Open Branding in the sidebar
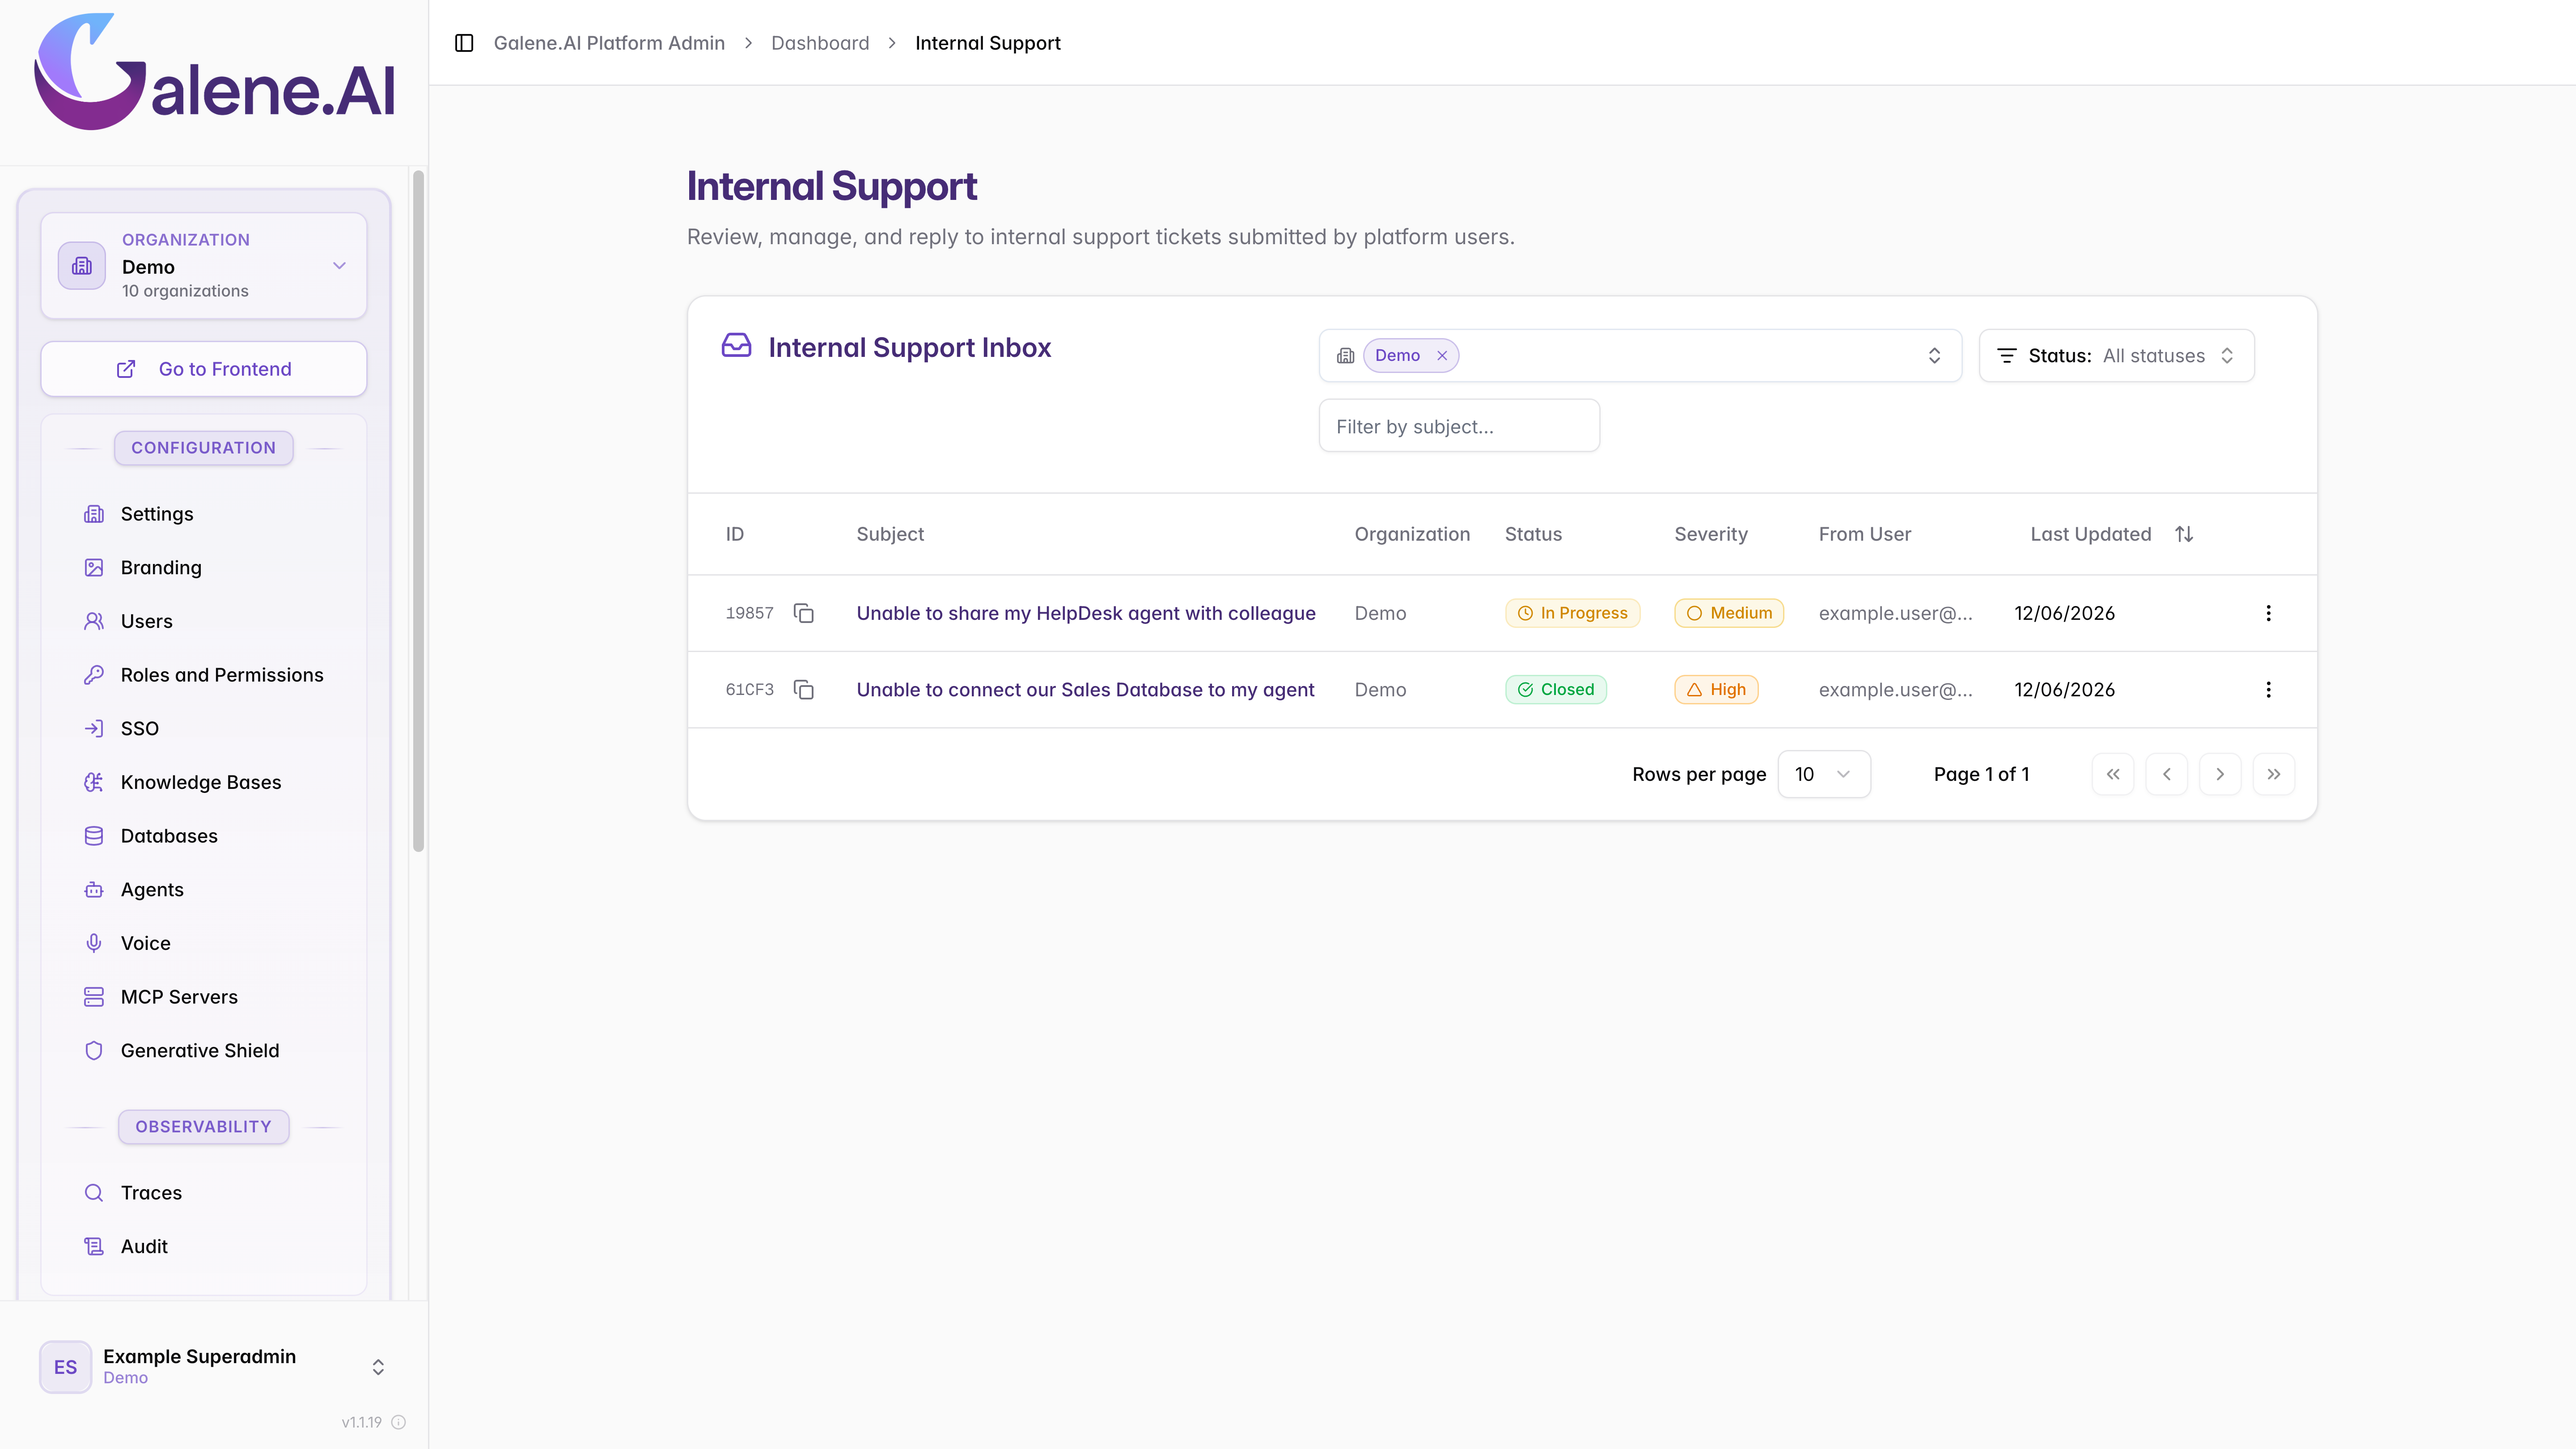This screenshot has height=1449, width=2576. 204,568
